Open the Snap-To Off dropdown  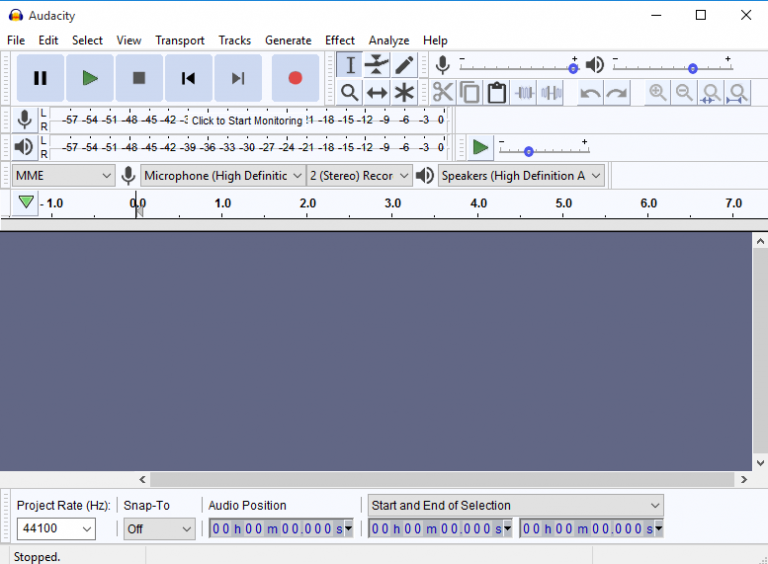tap(159, 529)
